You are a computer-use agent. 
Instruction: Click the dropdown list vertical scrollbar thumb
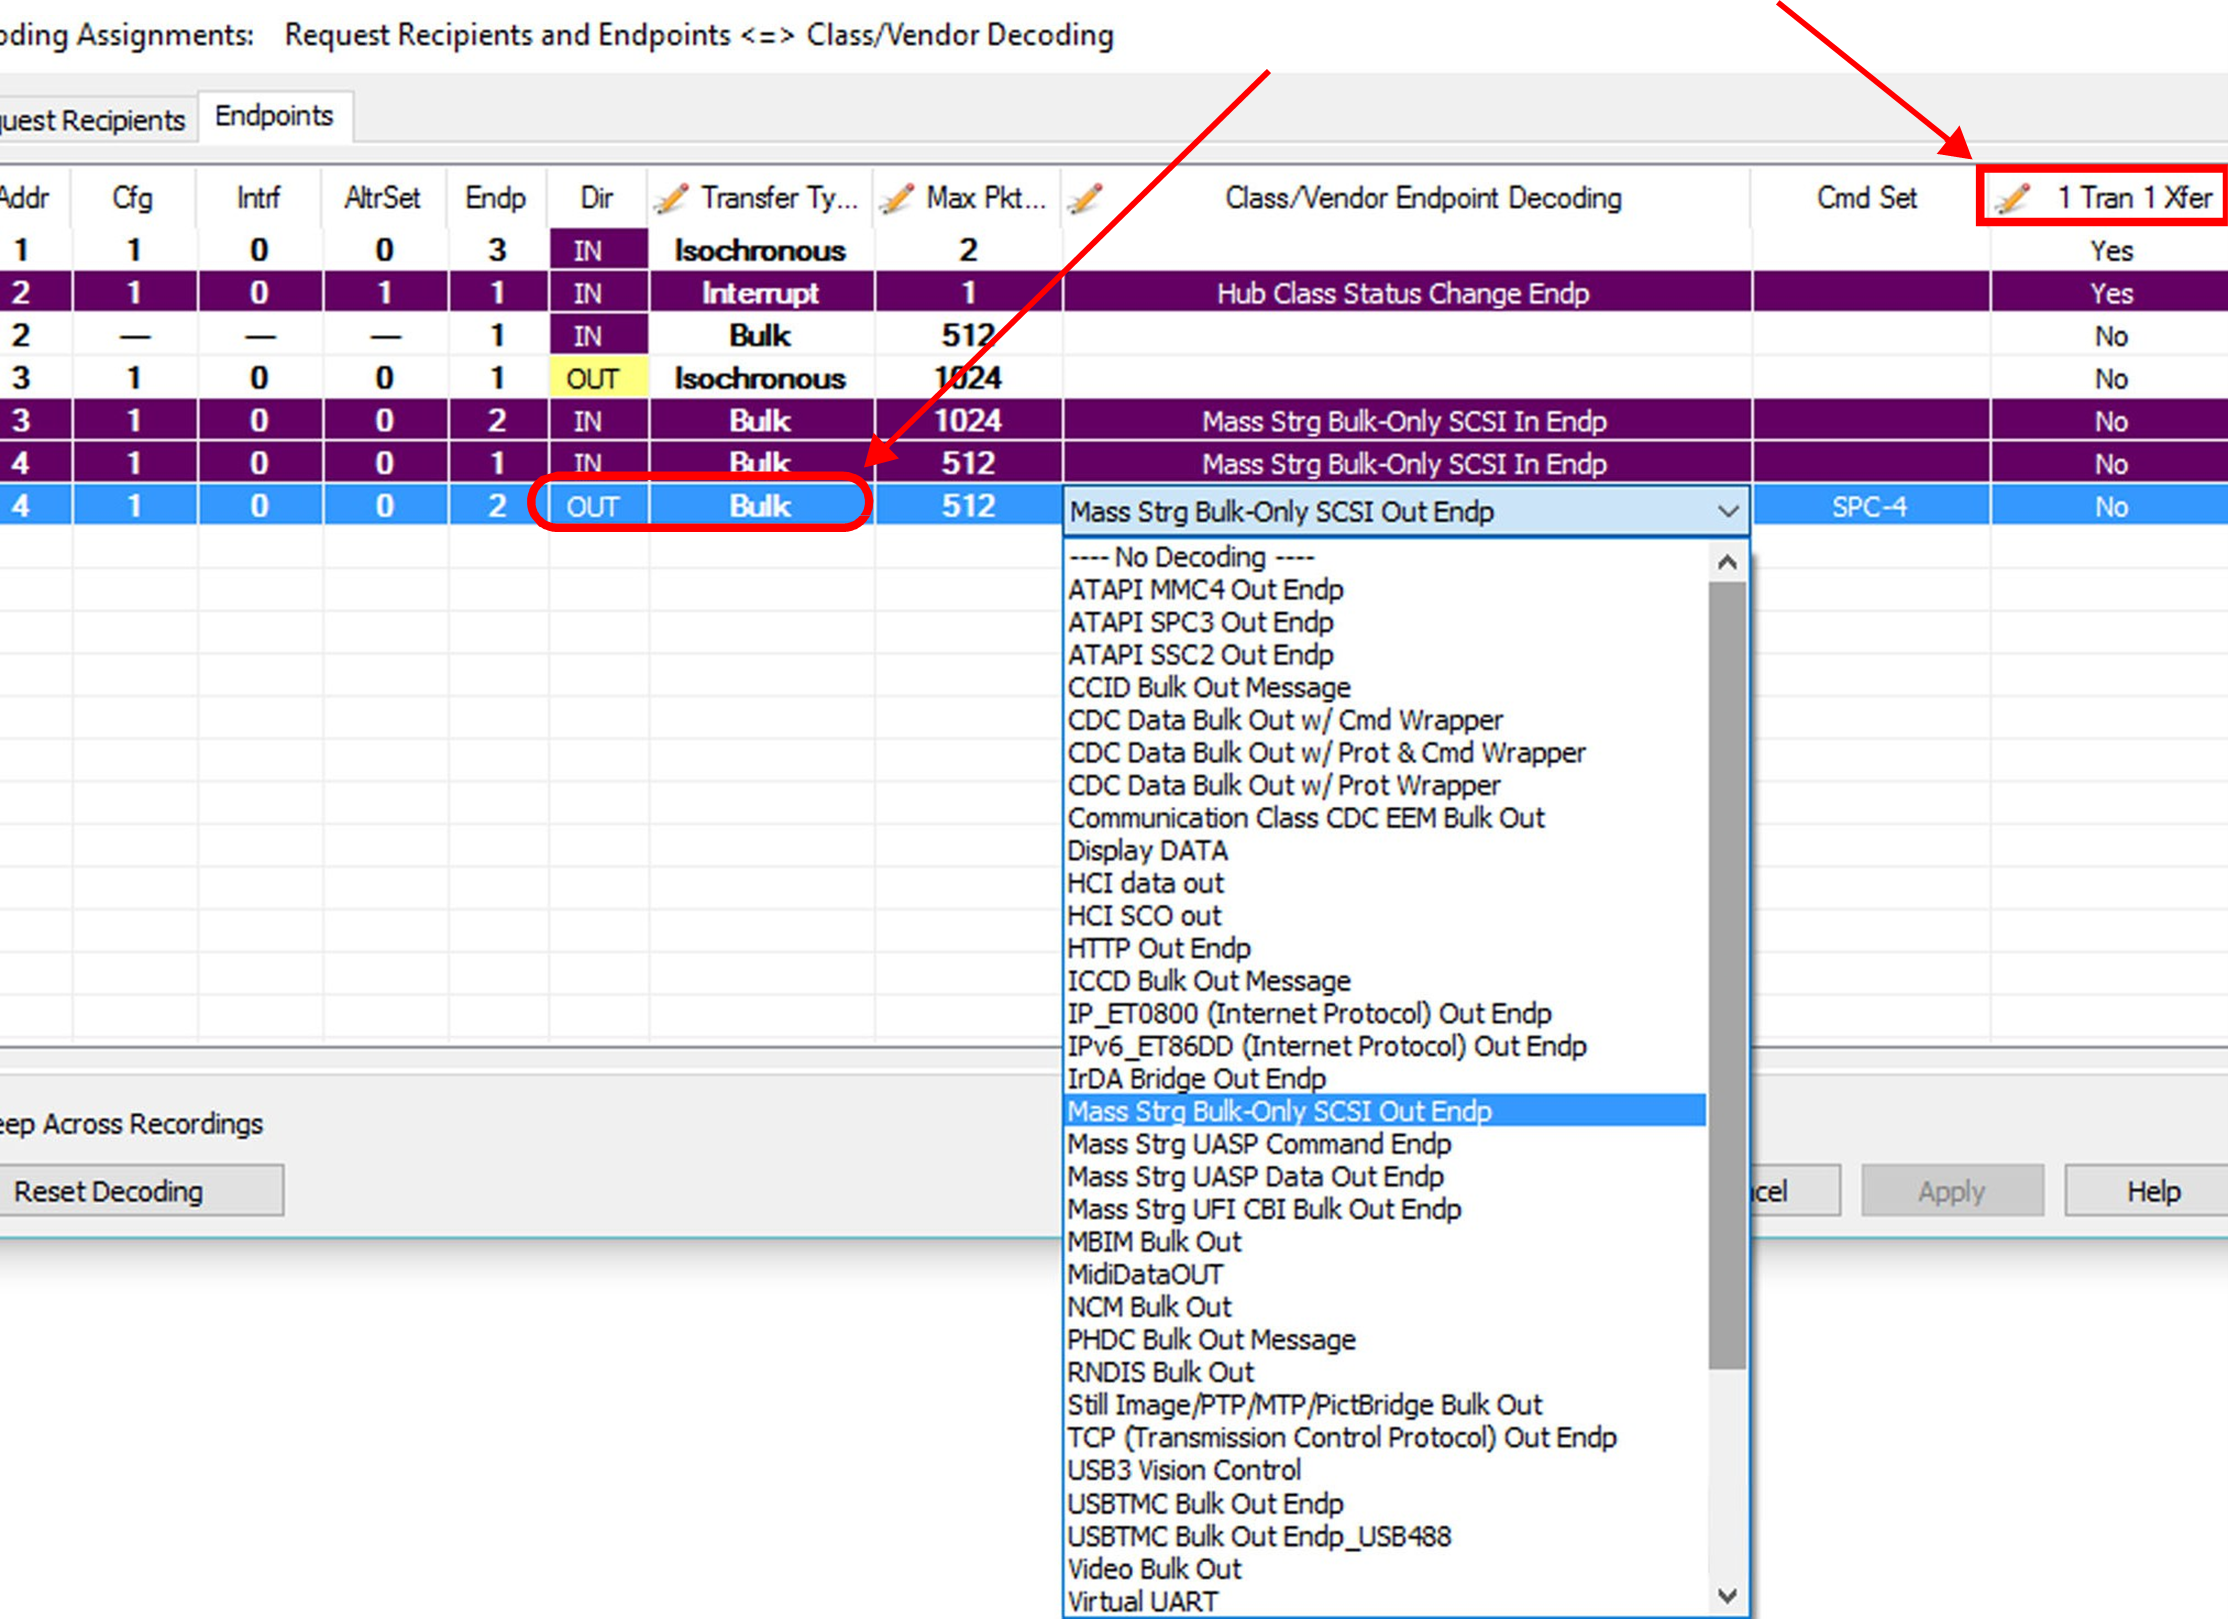1727,976
